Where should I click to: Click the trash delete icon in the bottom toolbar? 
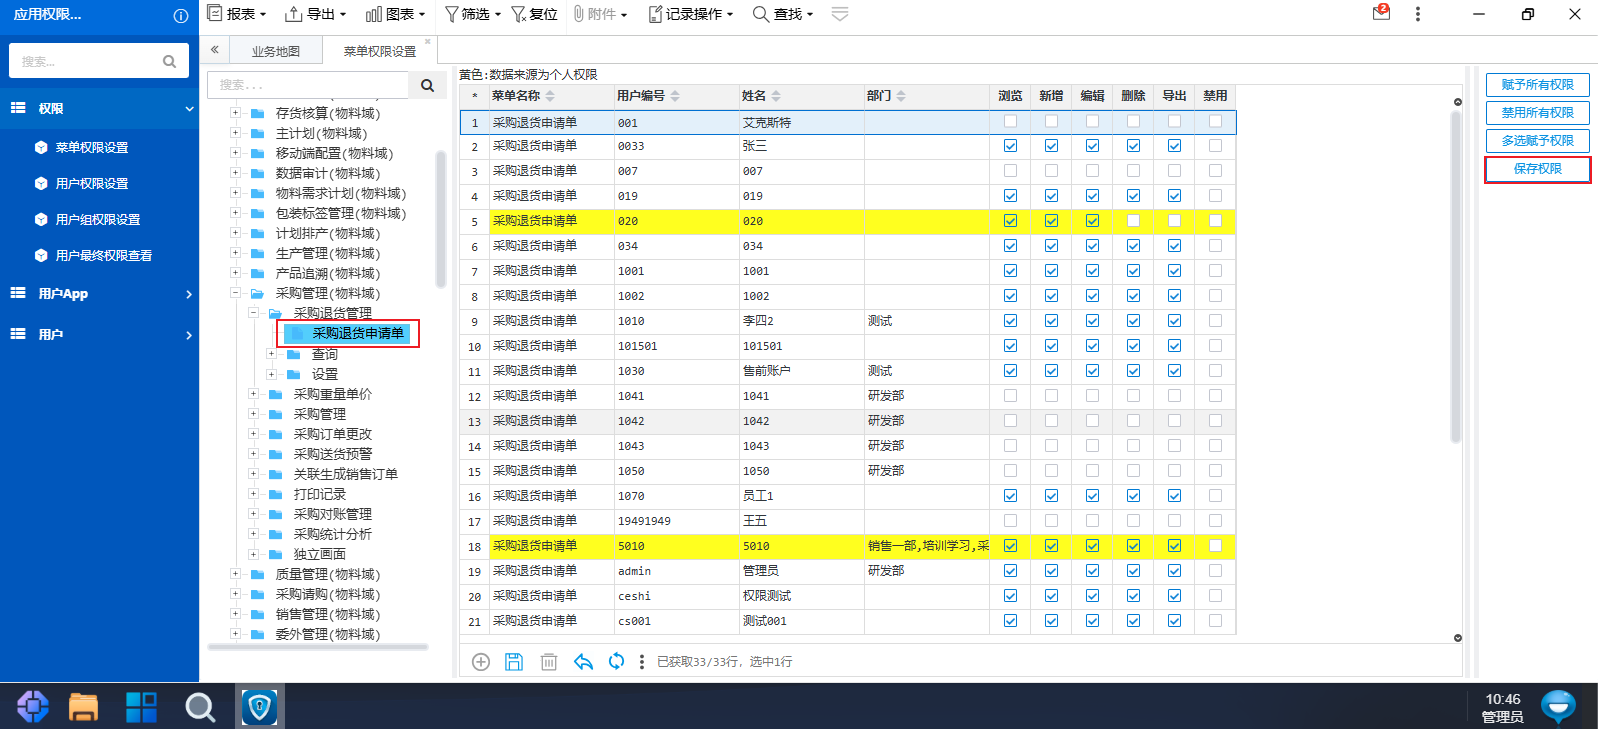coord(549,662)
